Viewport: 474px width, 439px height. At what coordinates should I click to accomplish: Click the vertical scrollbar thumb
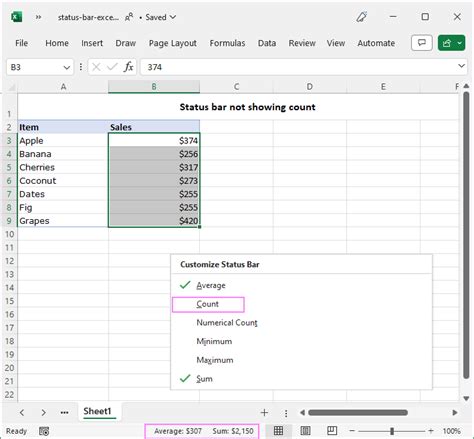466,235
